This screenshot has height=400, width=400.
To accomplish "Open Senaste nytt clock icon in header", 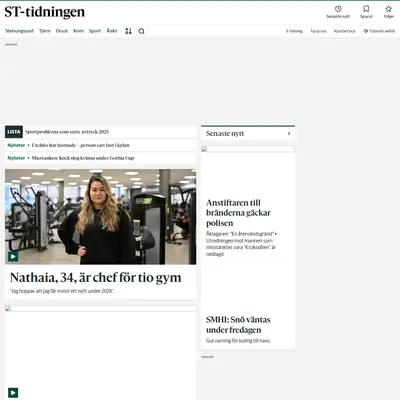I will tap(338, 9).
